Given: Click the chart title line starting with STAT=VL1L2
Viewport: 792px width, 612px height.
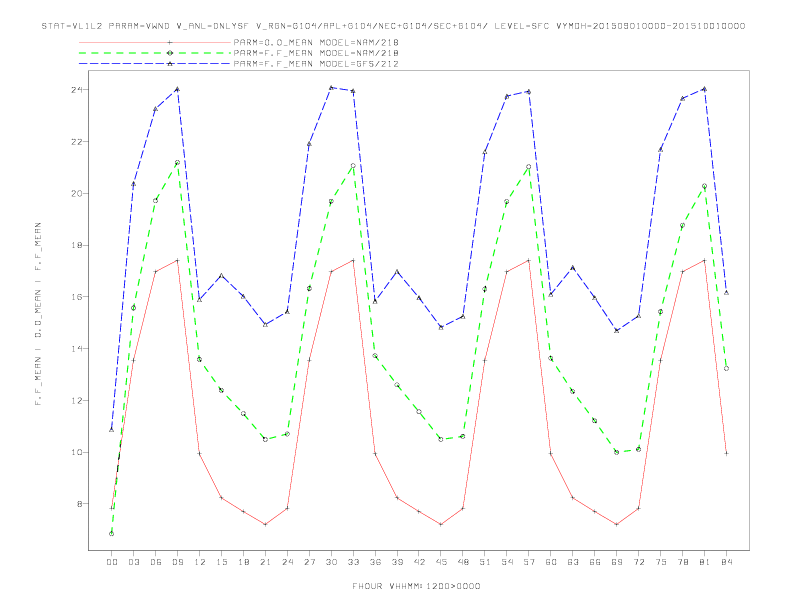Looking at the screenshot, I should pyautogui.click(x=393, y=26).
